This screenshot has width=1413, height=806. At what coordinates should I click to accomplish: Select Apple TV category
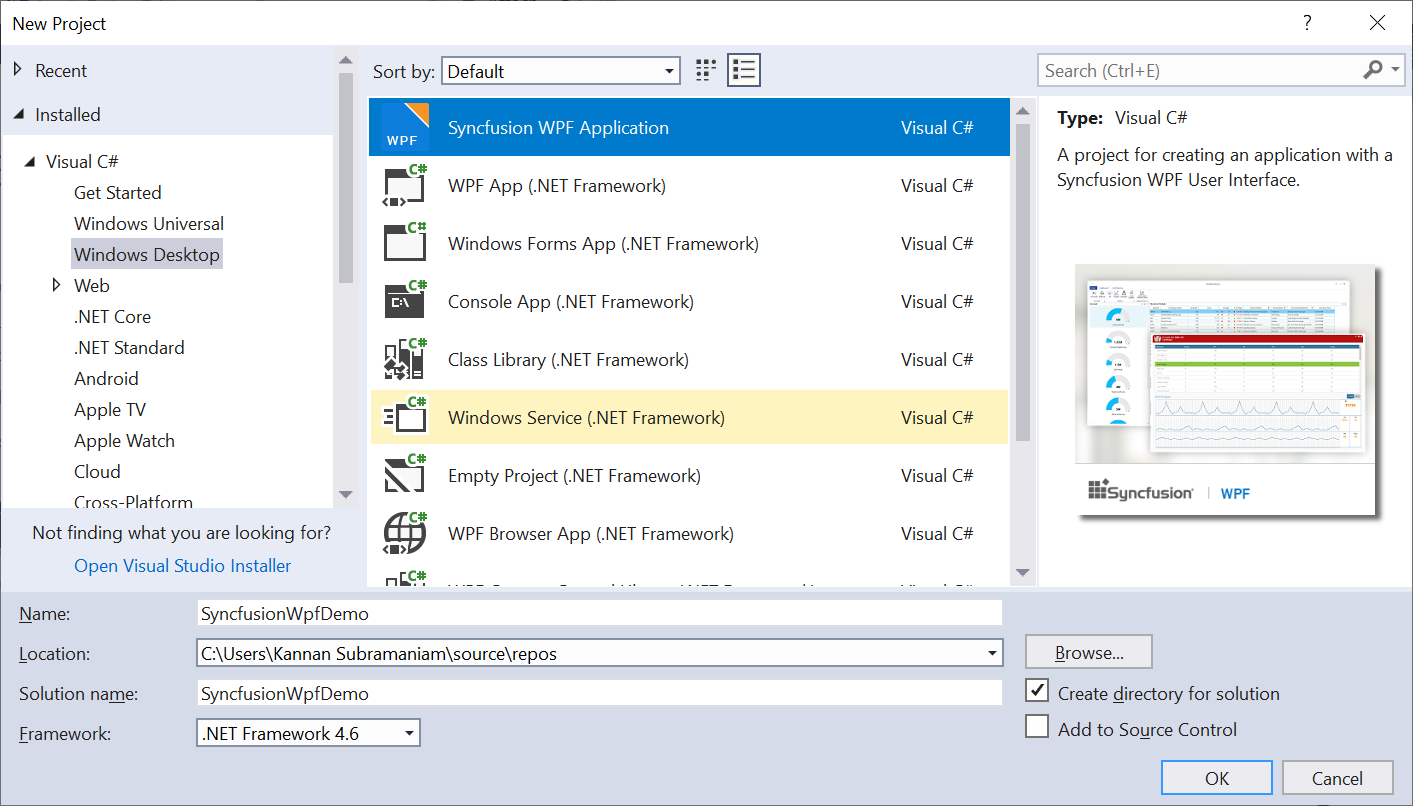point(110,409)
